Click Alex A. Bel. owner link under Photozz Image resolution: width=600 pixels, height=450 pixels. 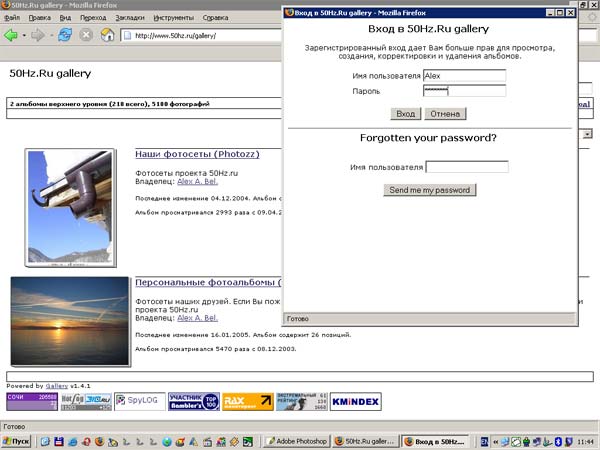(x=197, y=181)
